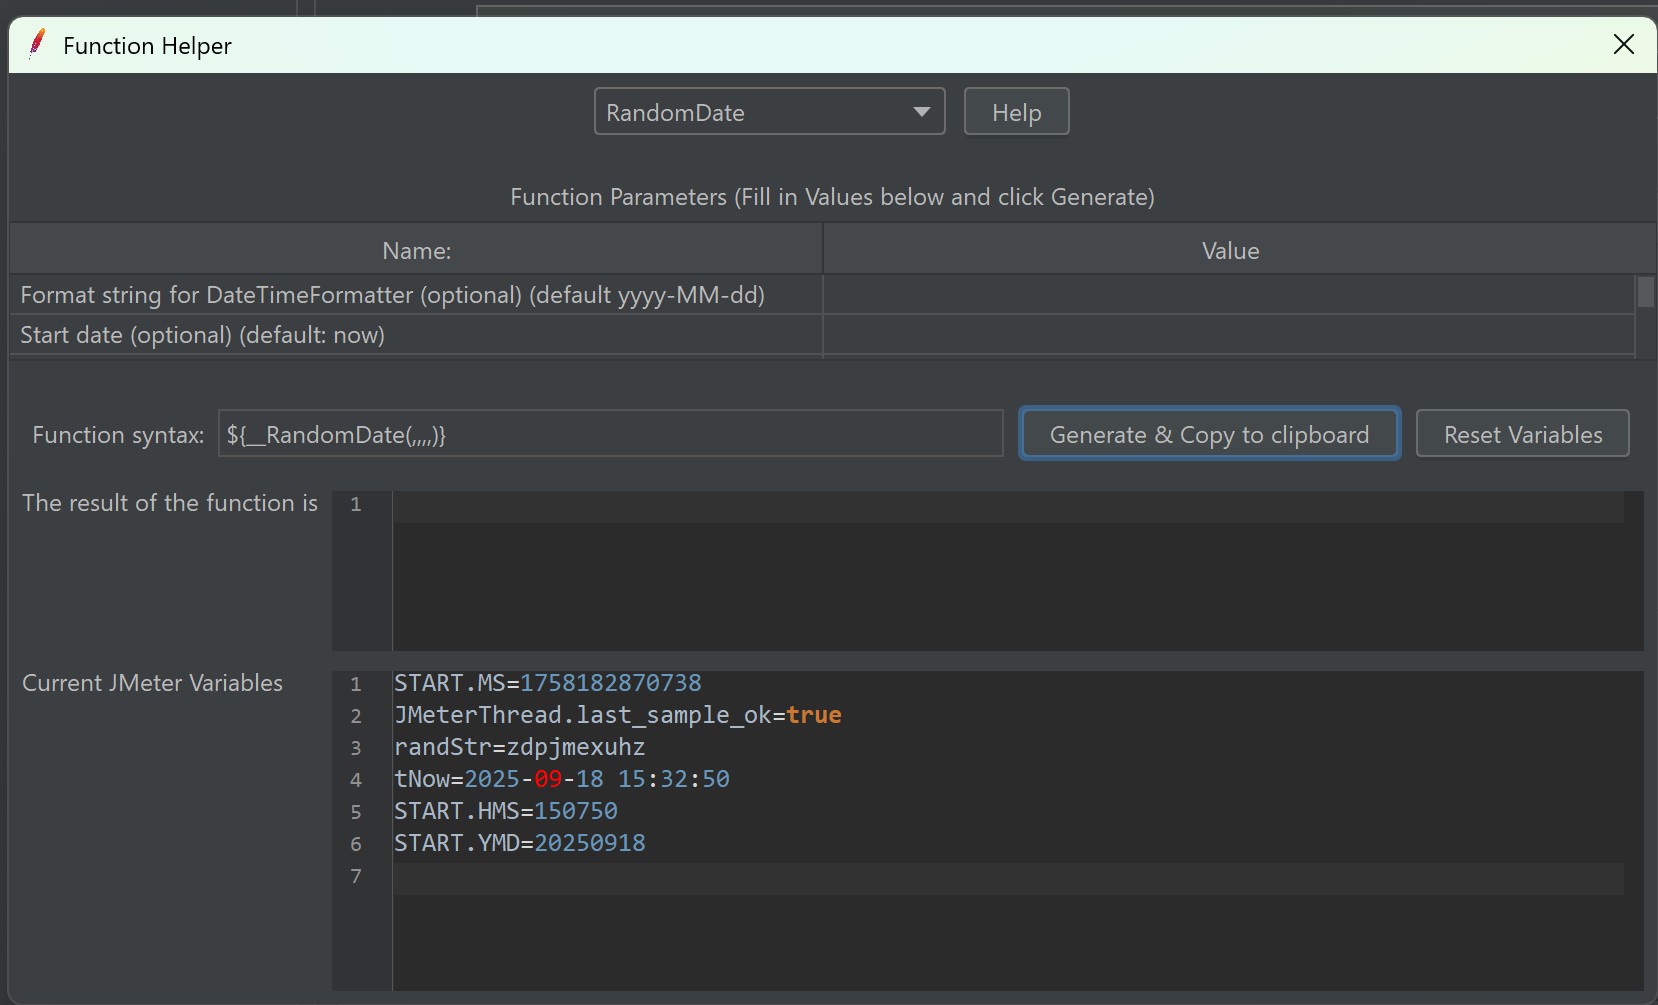
Task: Click the Help button
Action: point(1016,112)
